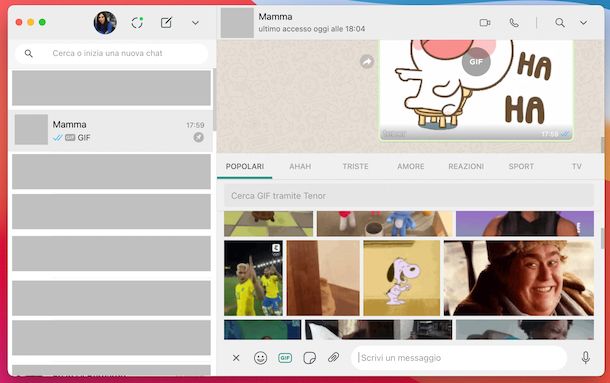Click the 'Cerca GIF tramite Tenor' search field
This screenshot has width=610, height=383.
tap(409, 196)
